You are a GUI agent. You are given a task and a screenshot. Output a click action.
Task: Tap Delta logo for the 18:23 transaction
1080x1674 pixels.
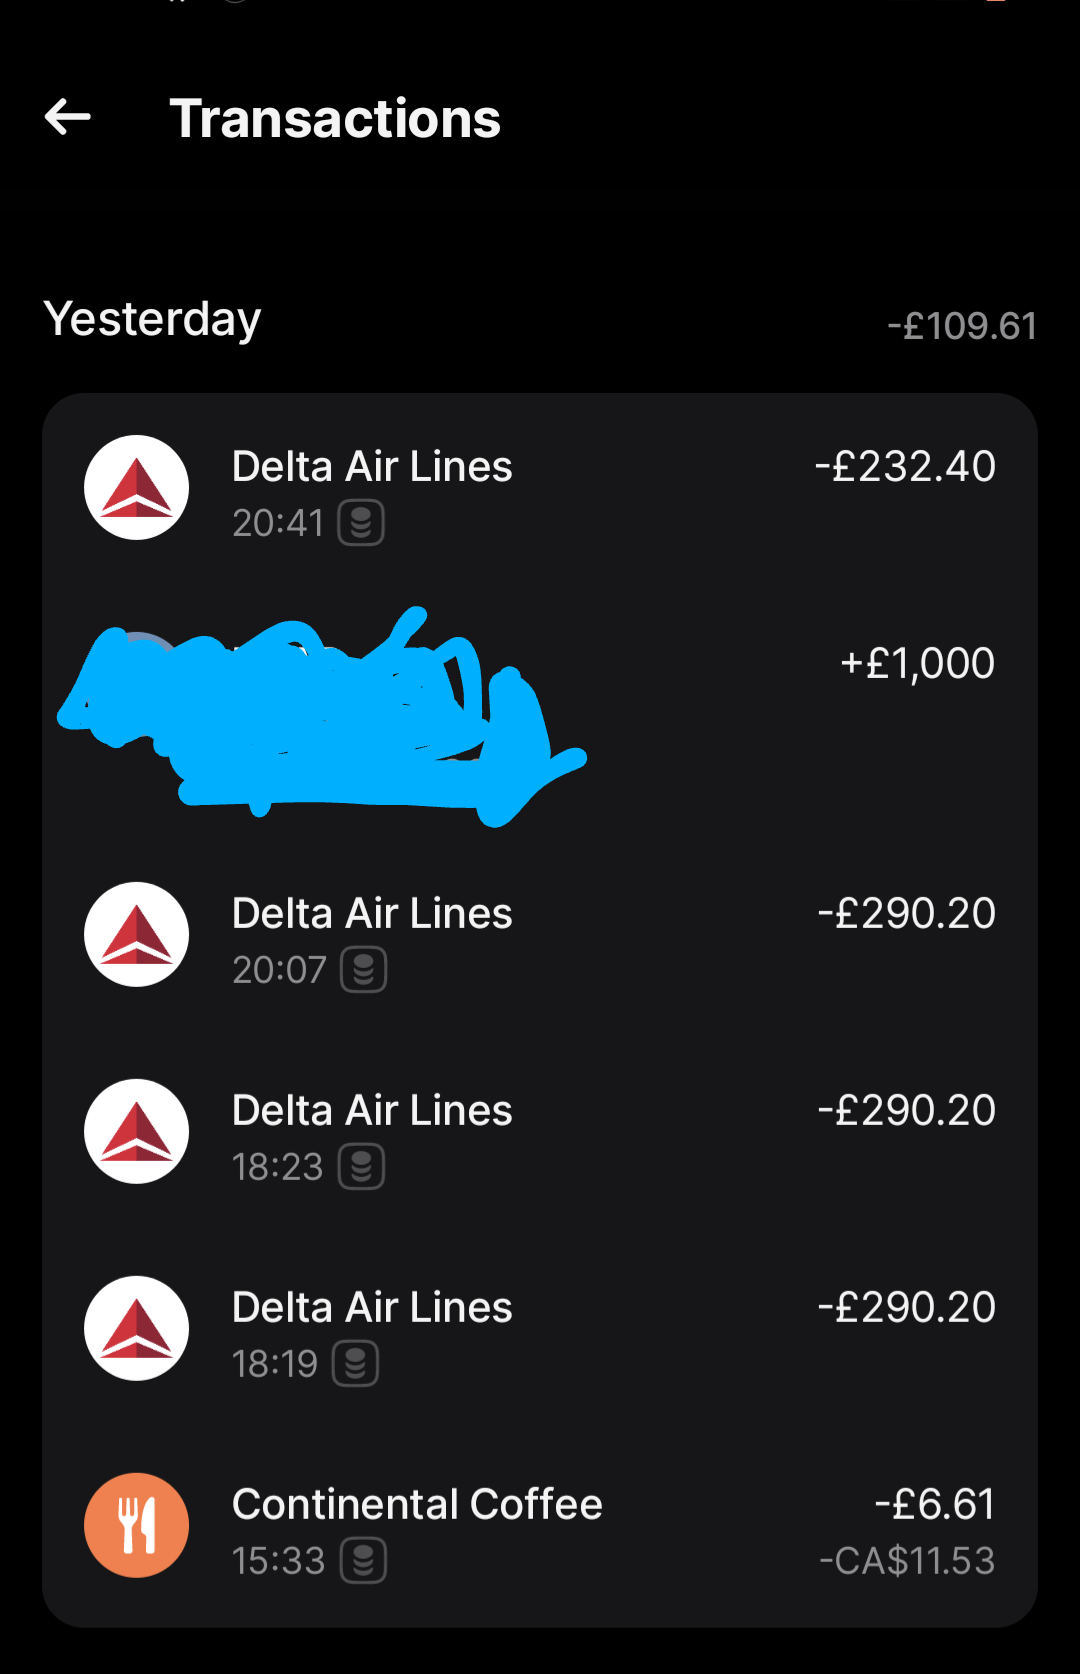(x=136, y=1132)
